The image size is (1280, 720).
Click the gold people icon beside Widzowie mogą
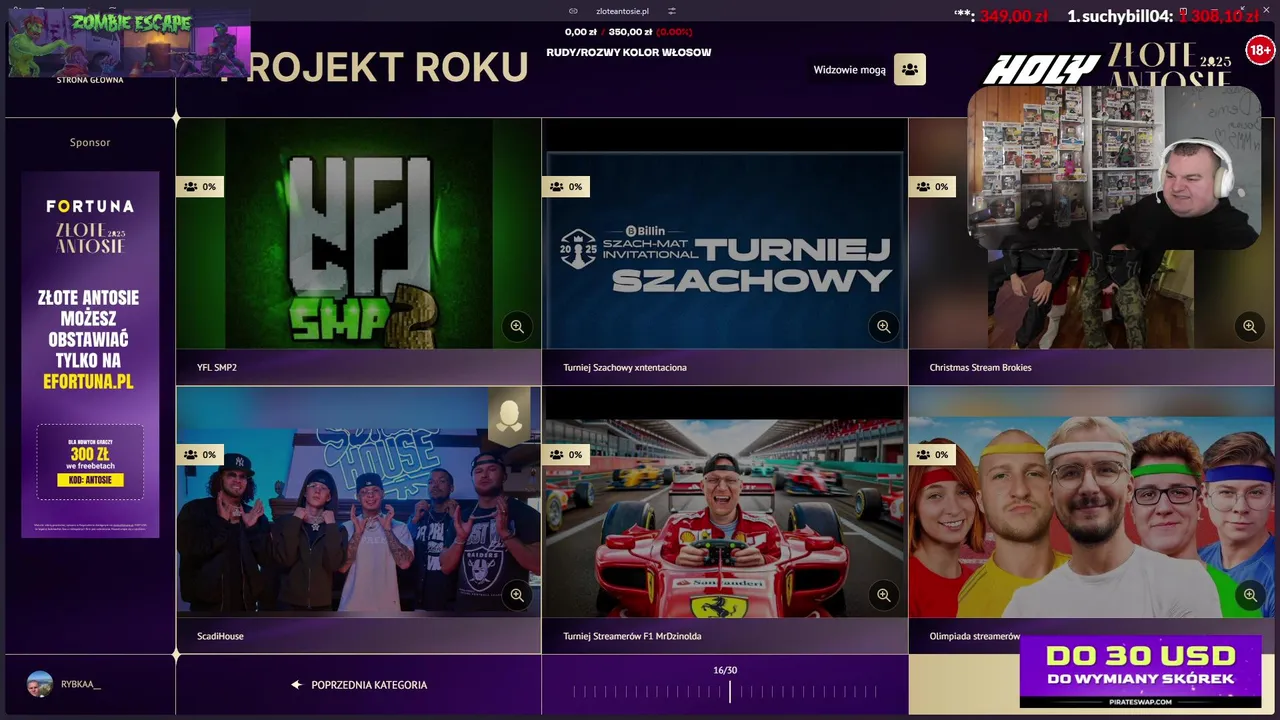(x=909, y=69)
